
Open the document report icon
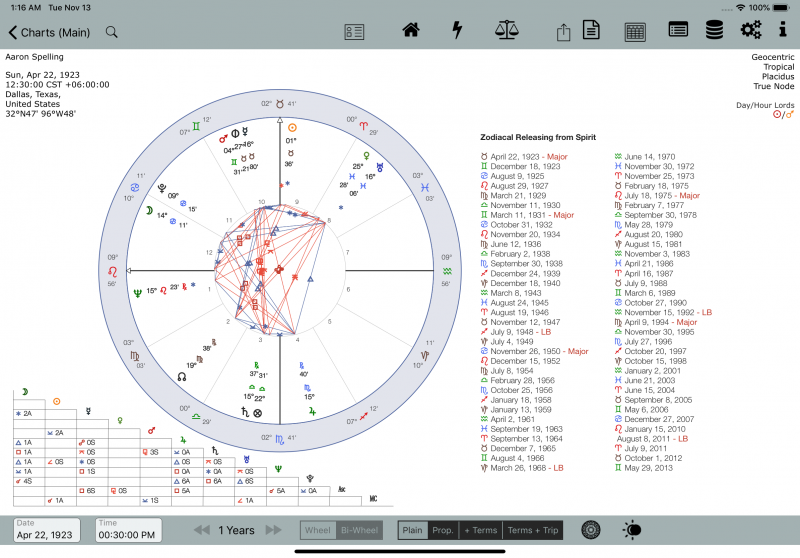click(591, 30)
